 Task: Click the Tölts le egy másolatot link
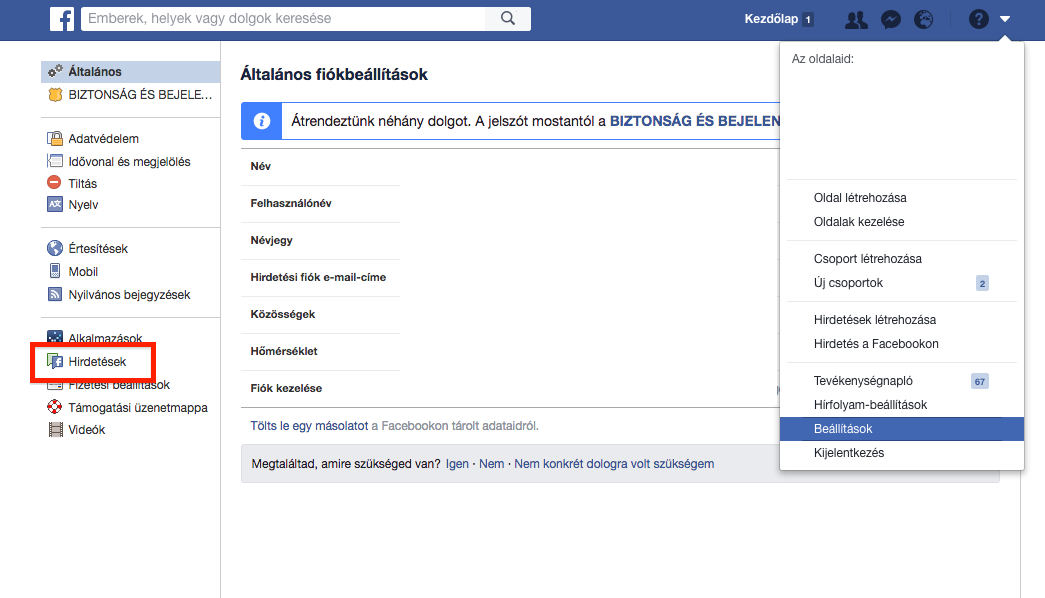tap(309, 426)
